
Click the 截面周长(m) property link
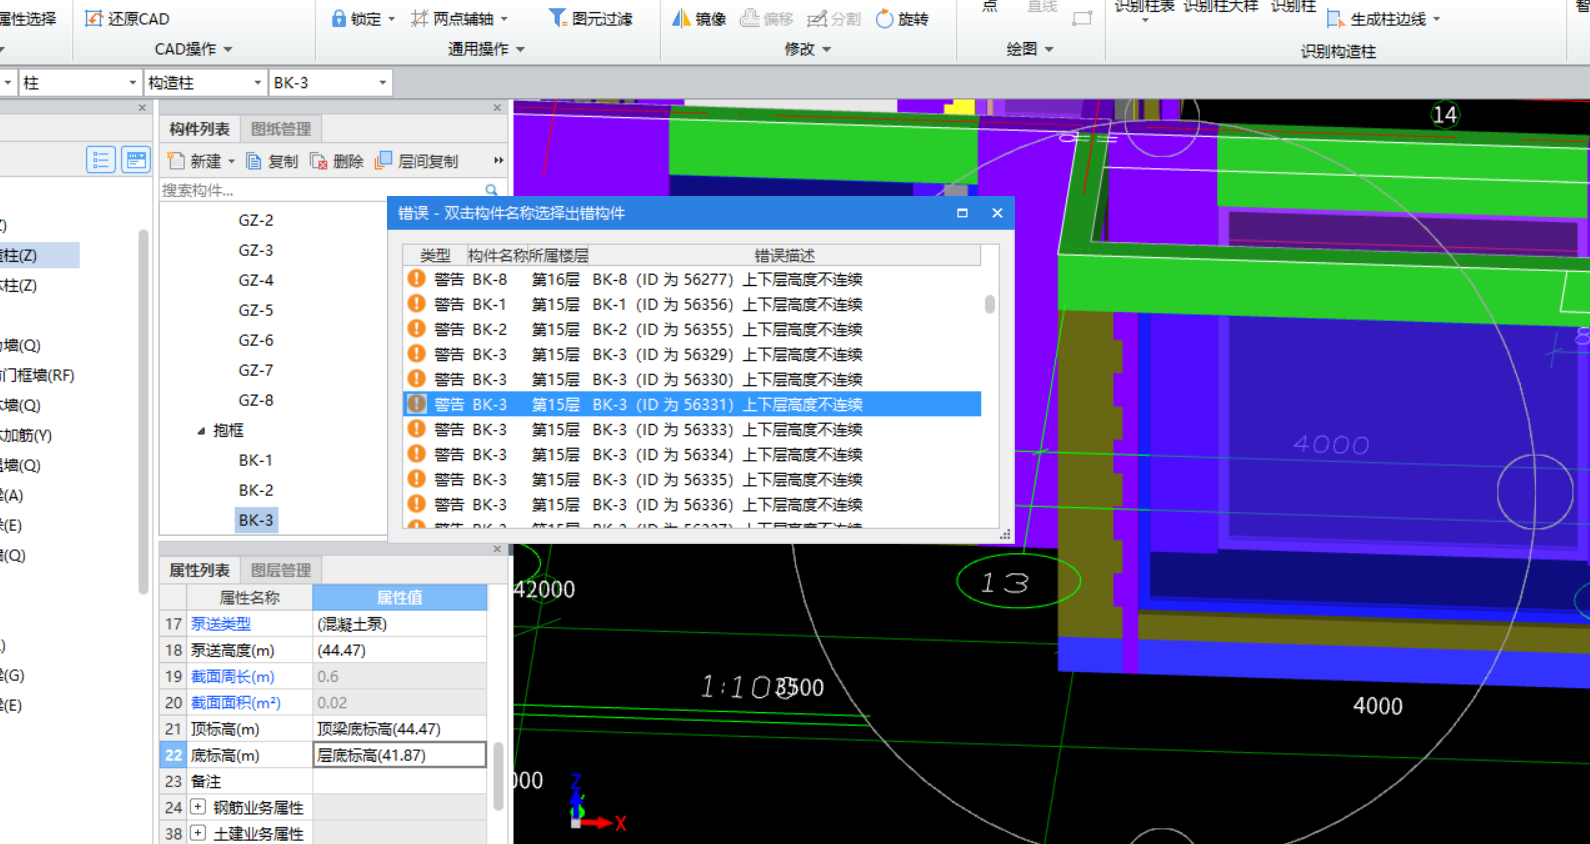(x=233, y=676)
